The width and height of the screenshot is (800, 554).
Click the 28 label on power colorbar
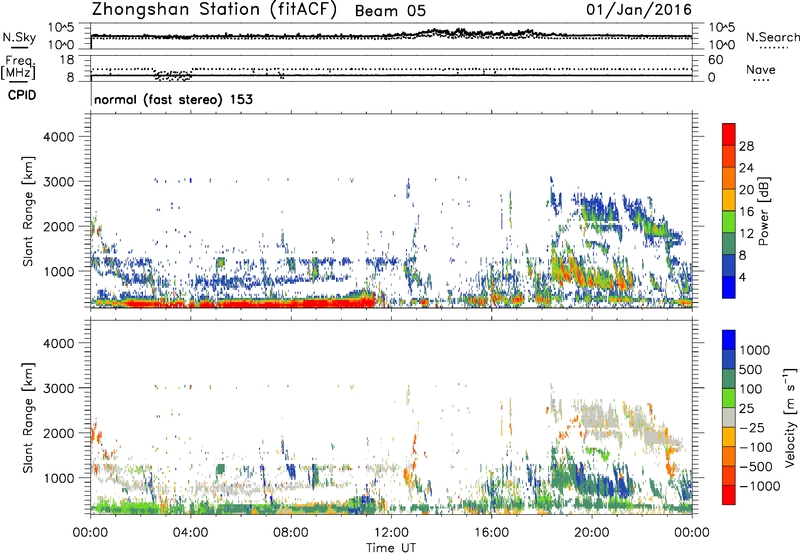(746, 146)
